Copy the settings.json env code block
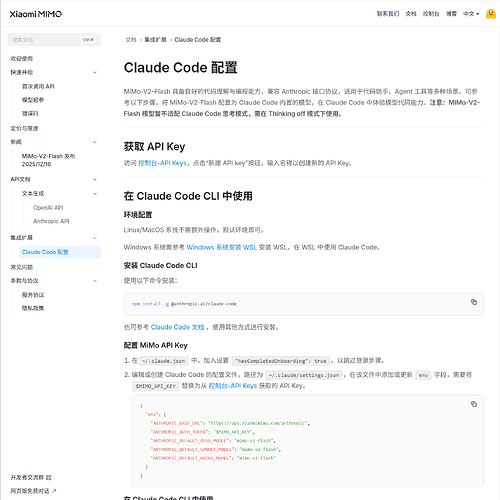Viewport: 500px width, 500px height. [474, 404]
